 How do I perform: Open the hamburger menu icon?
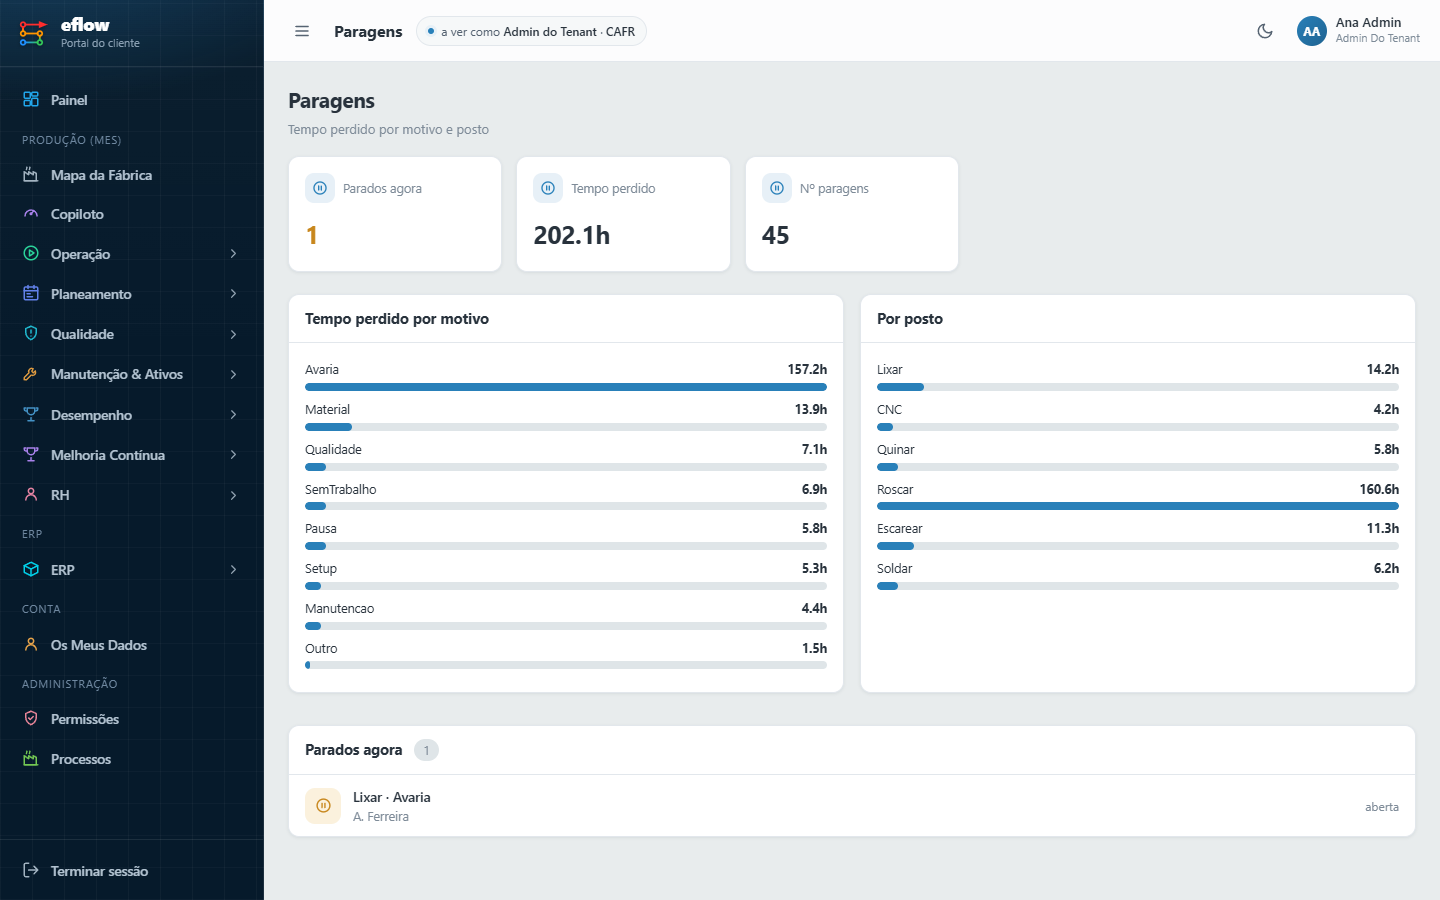[x=302, y=31]
